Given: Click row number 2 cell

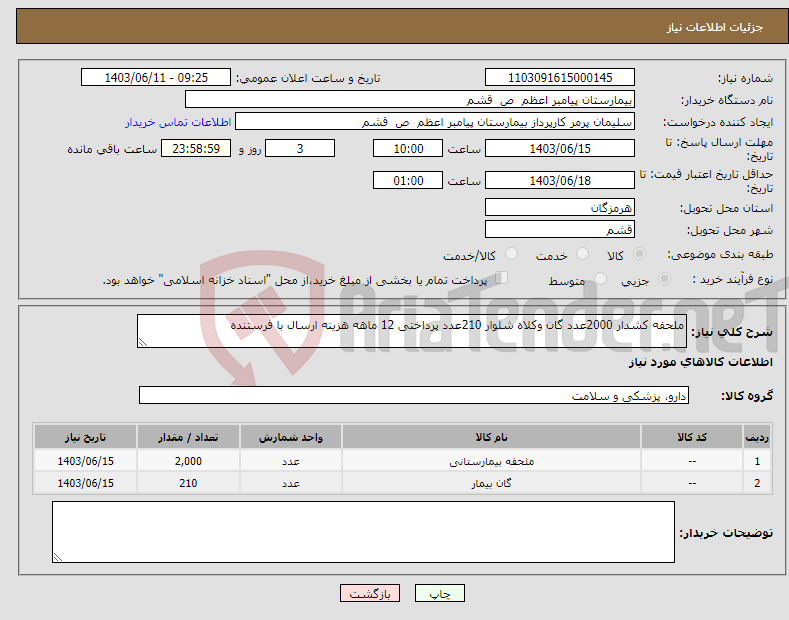Looking at the screenshot, I should tap(757, 483).
